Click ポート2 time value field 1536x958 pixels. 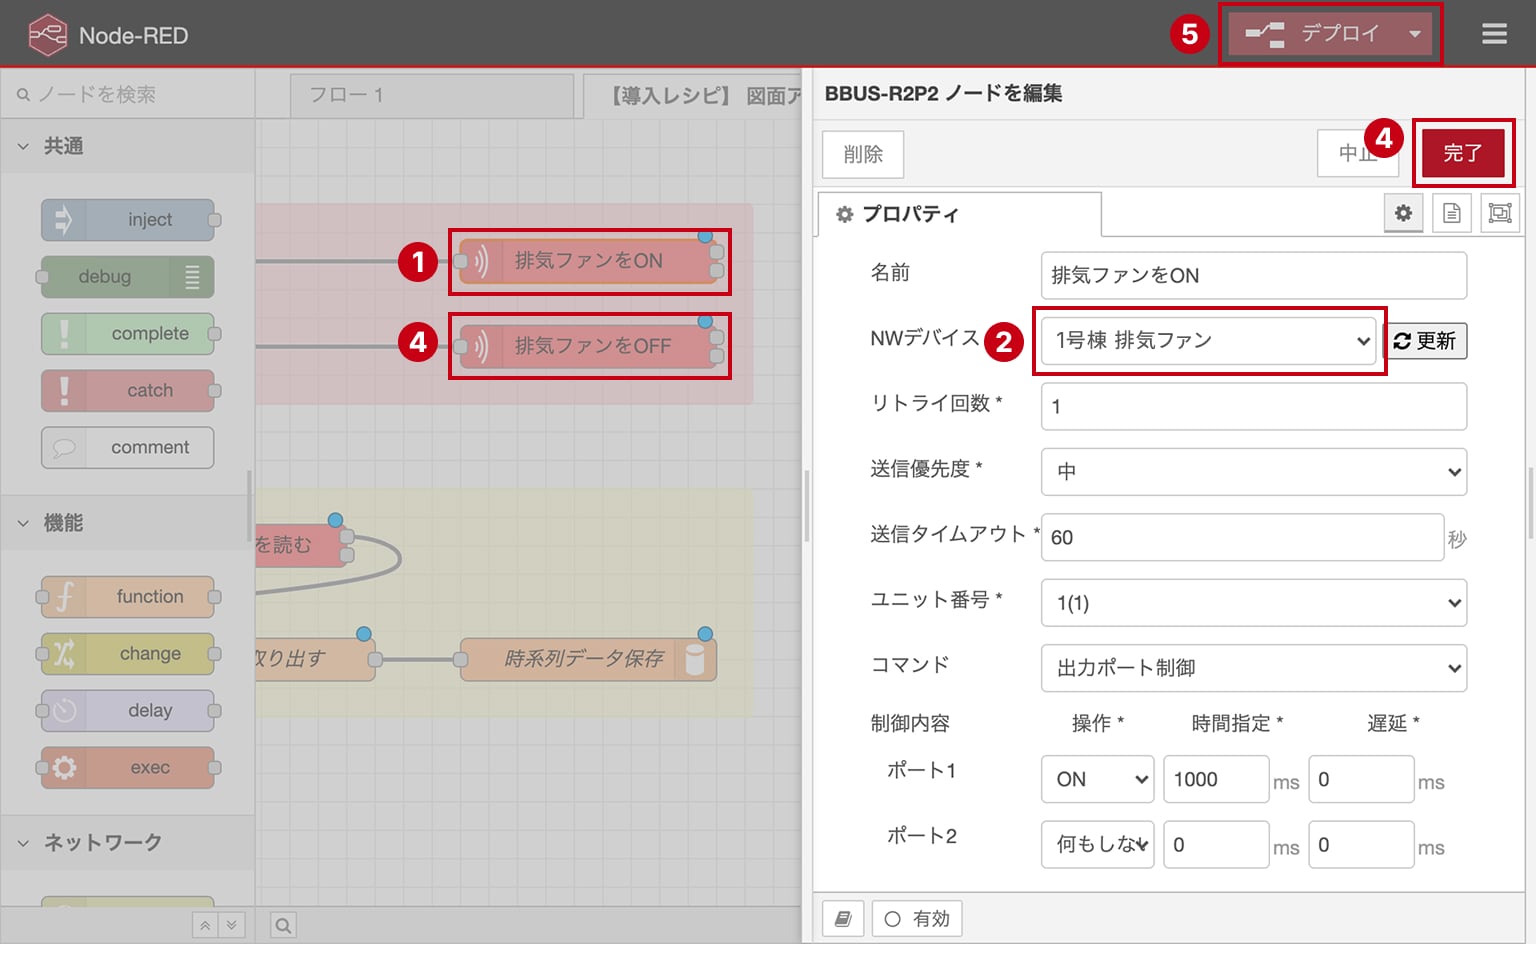1216,845
